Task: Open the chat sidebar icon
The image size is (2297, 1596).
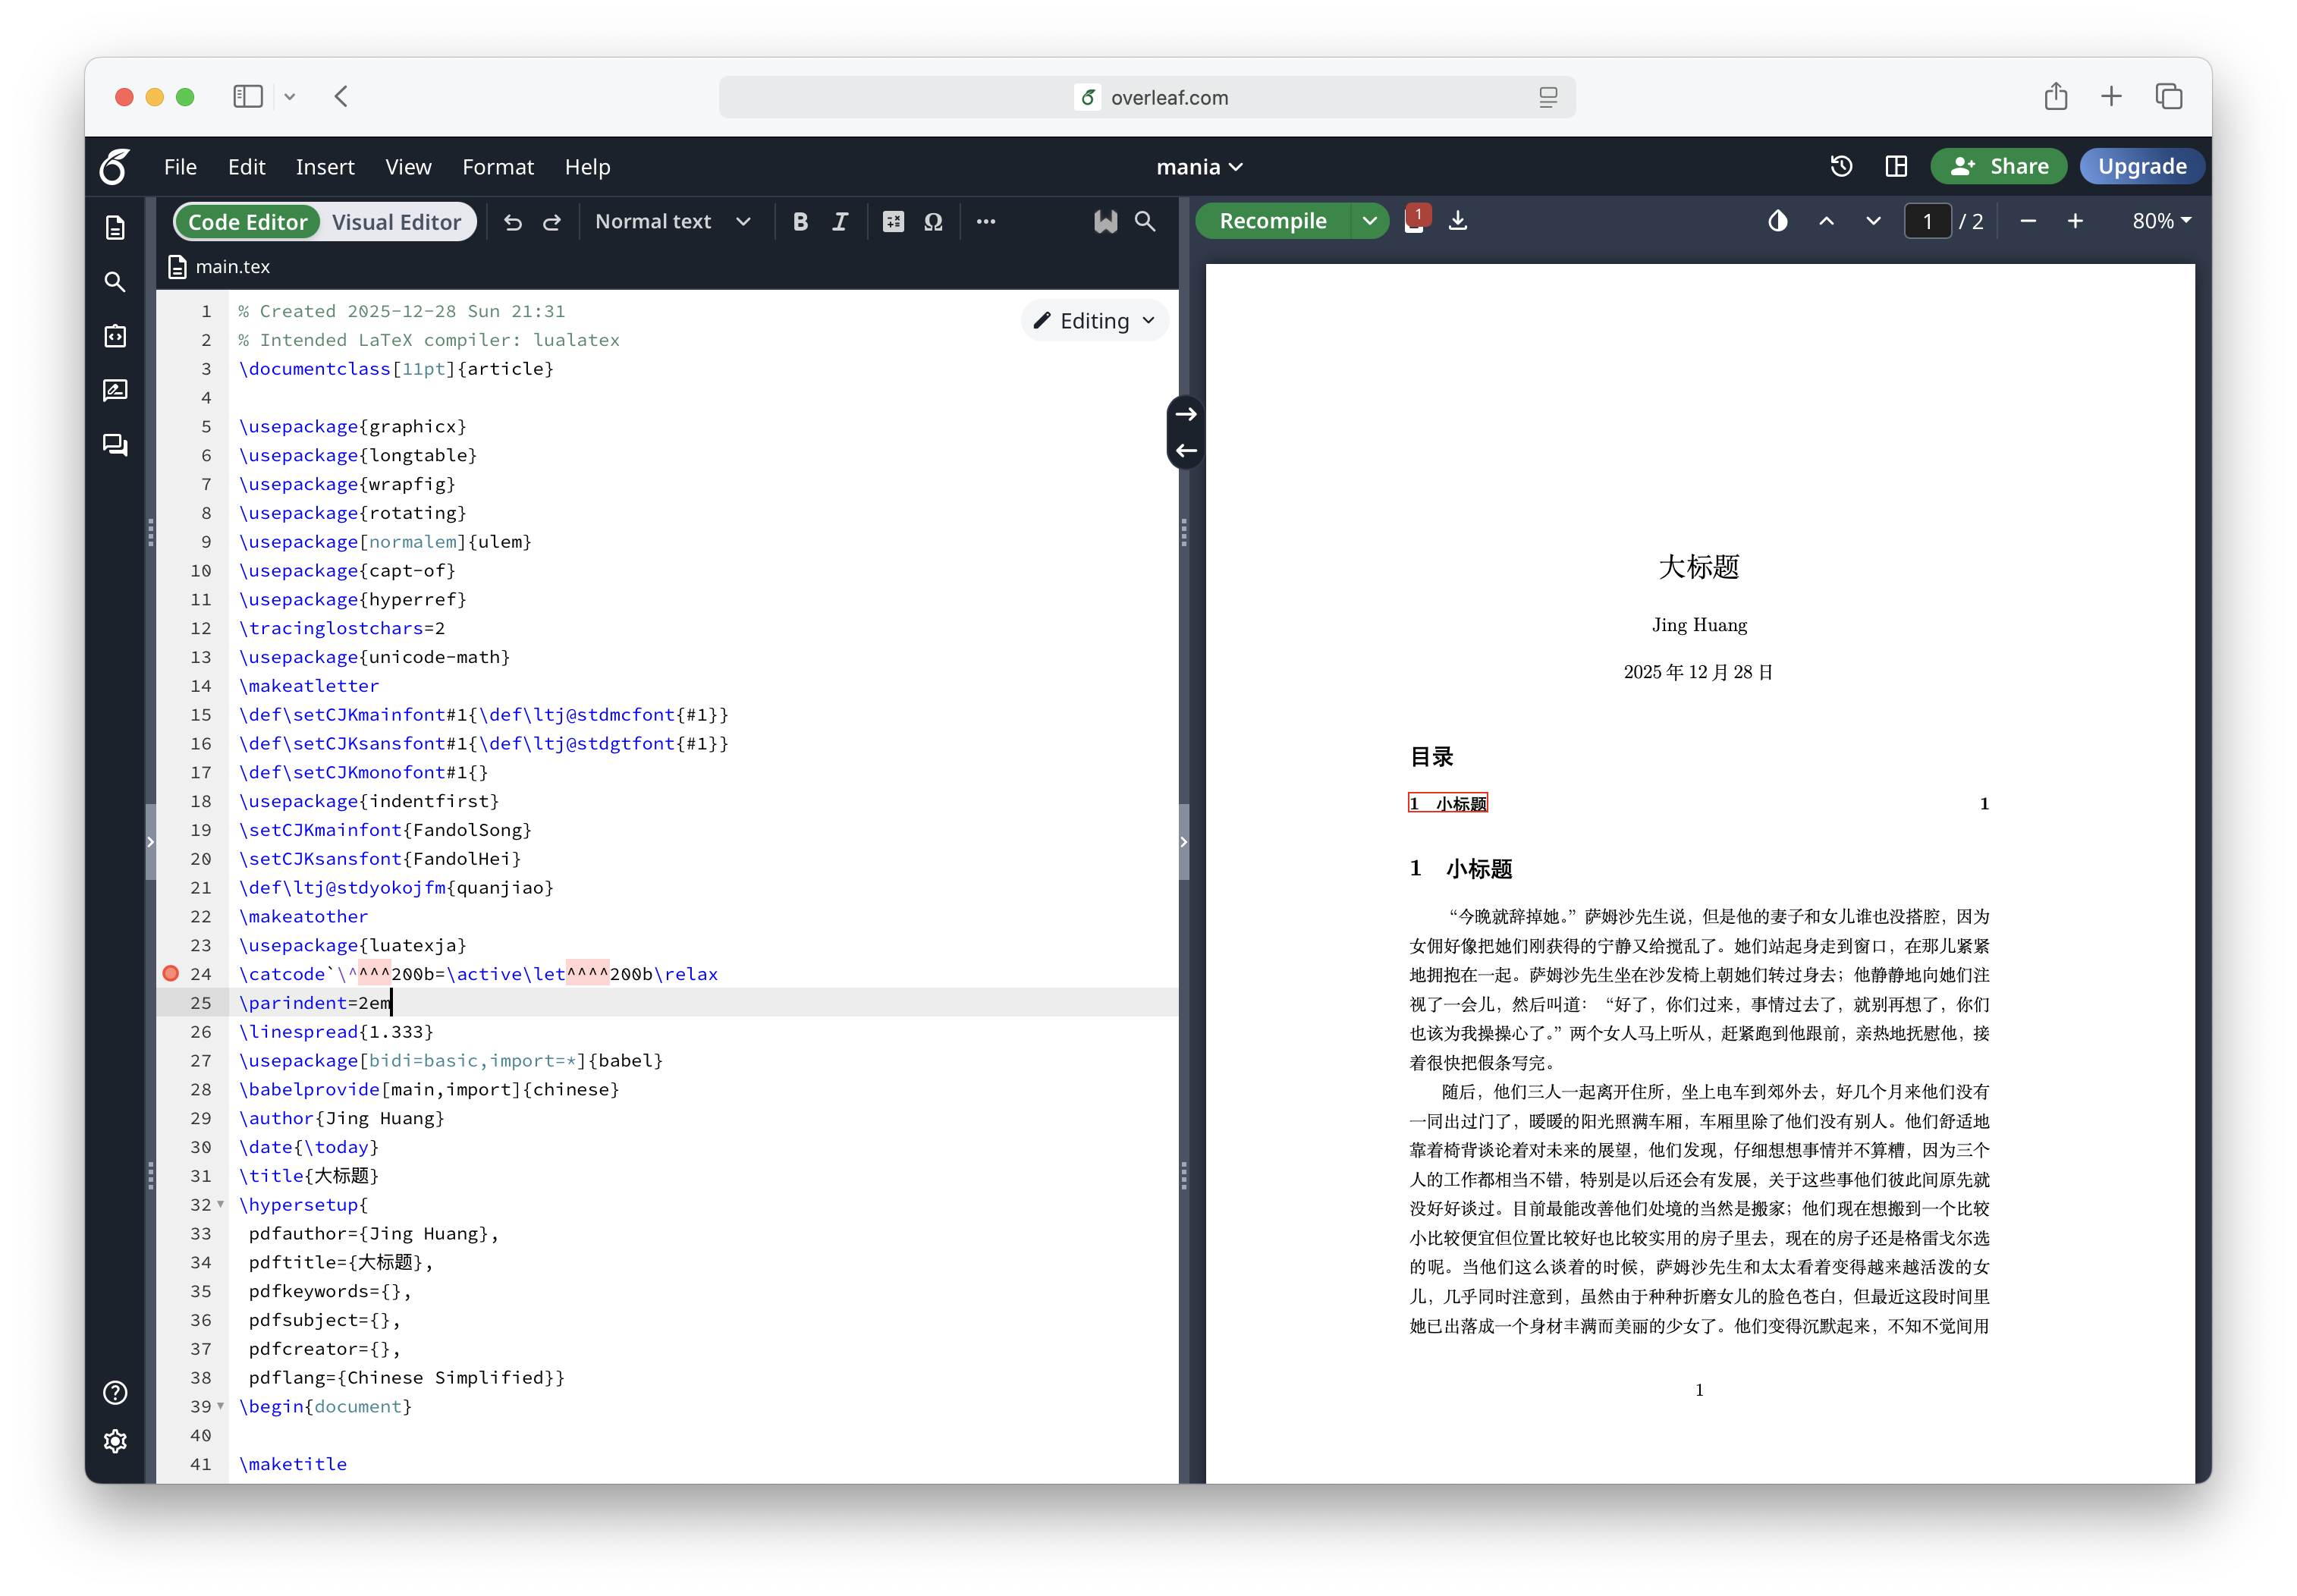Action: (x=115, y=444)
